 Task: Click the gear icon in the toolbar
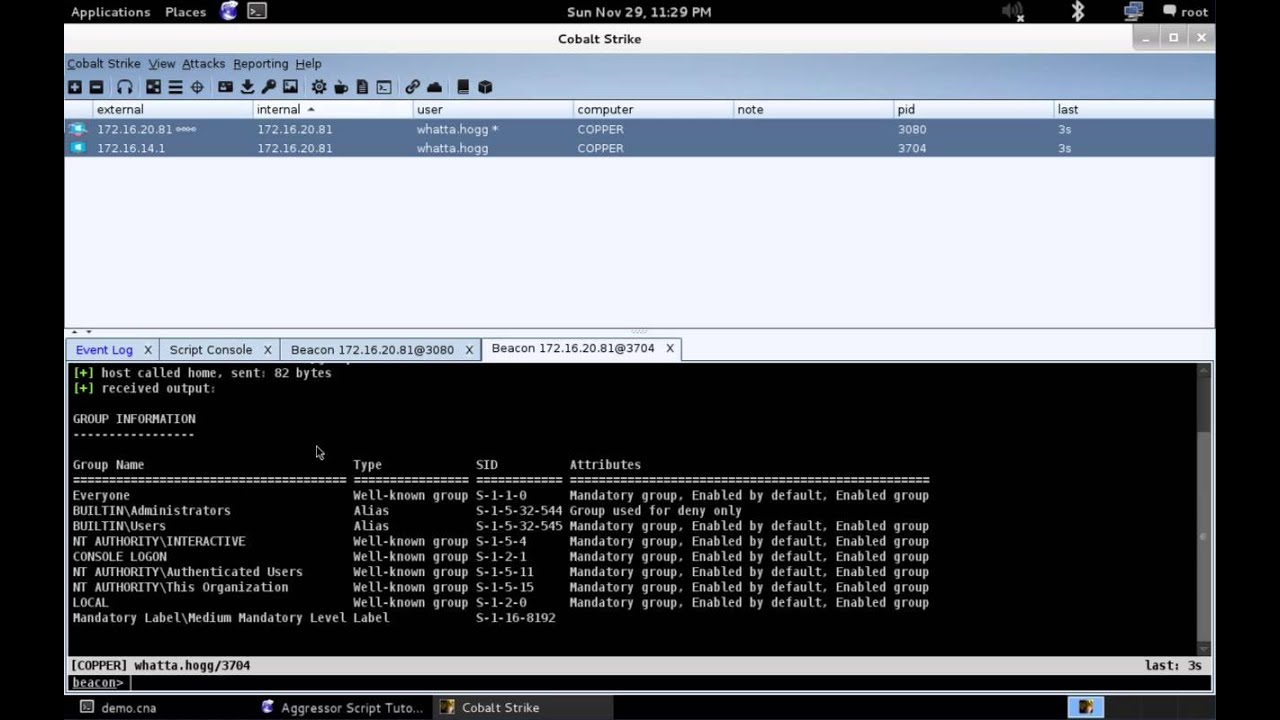tap(319, 87)
